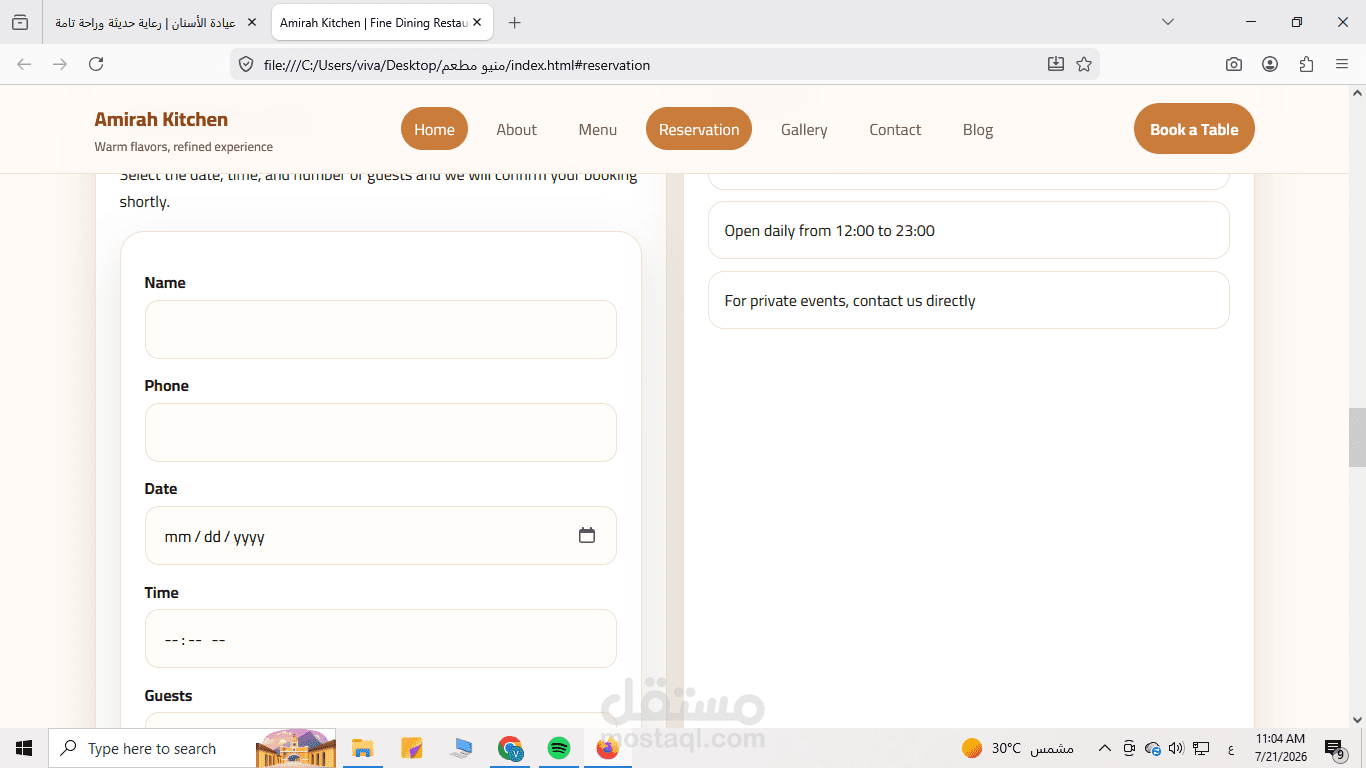The image size is (1366, 768).
Task: Reload the current page
Action: click(x=96, y=64)
